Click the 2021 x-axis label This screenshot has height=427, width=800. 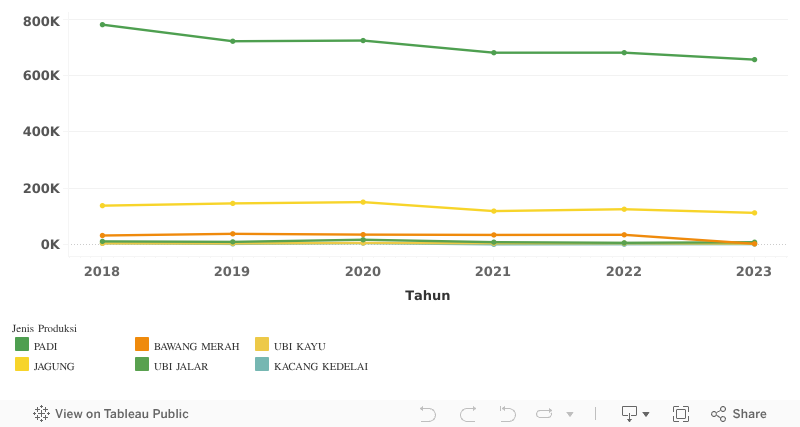click(x=493, y=270)
